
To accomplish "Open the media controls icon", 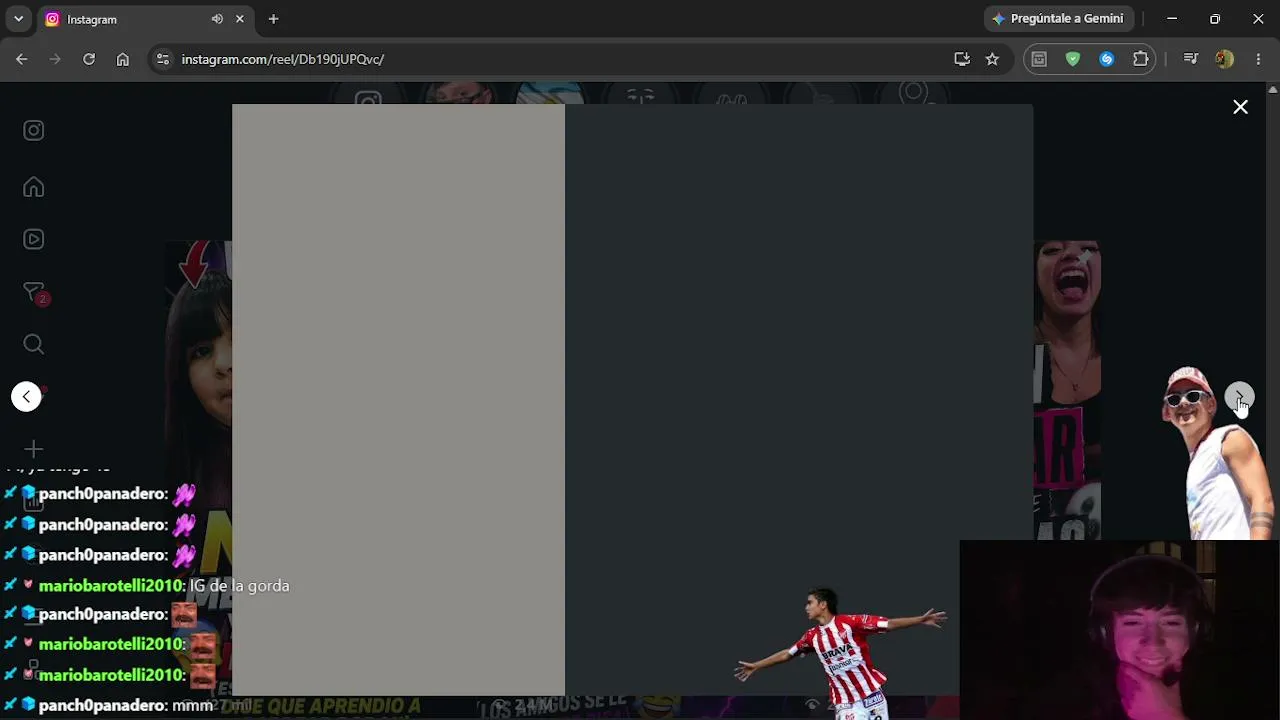I will pos(1190,59).
